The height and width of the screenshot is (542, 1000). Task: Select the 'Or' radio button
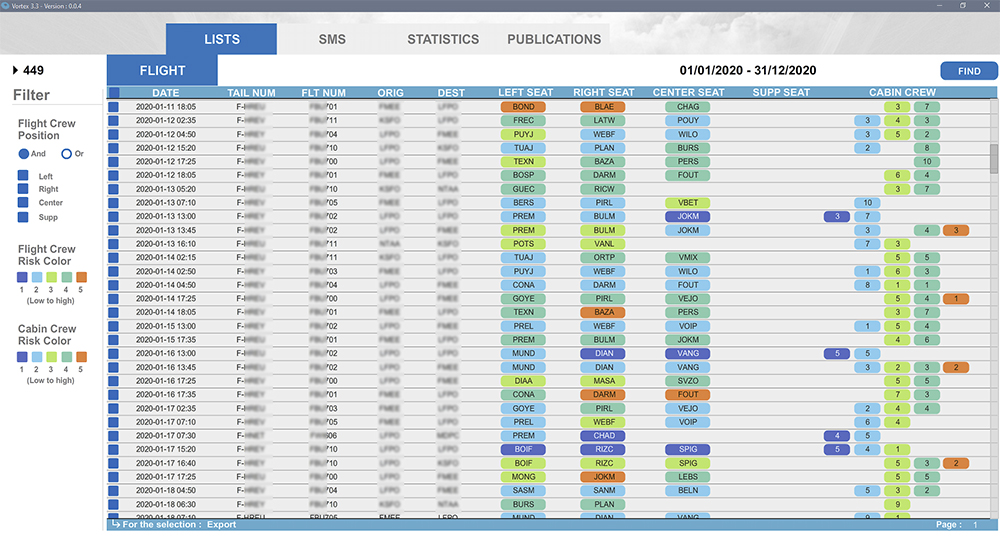click(67, 154)
